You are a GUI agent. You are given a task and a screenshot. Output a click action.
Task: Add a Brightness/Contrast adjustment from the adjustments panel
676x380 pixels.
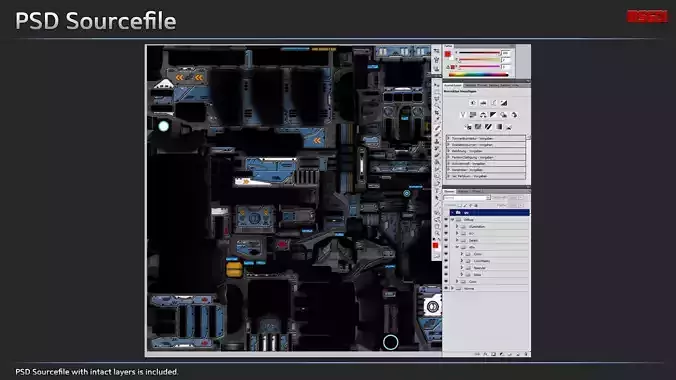coord(473,103)
